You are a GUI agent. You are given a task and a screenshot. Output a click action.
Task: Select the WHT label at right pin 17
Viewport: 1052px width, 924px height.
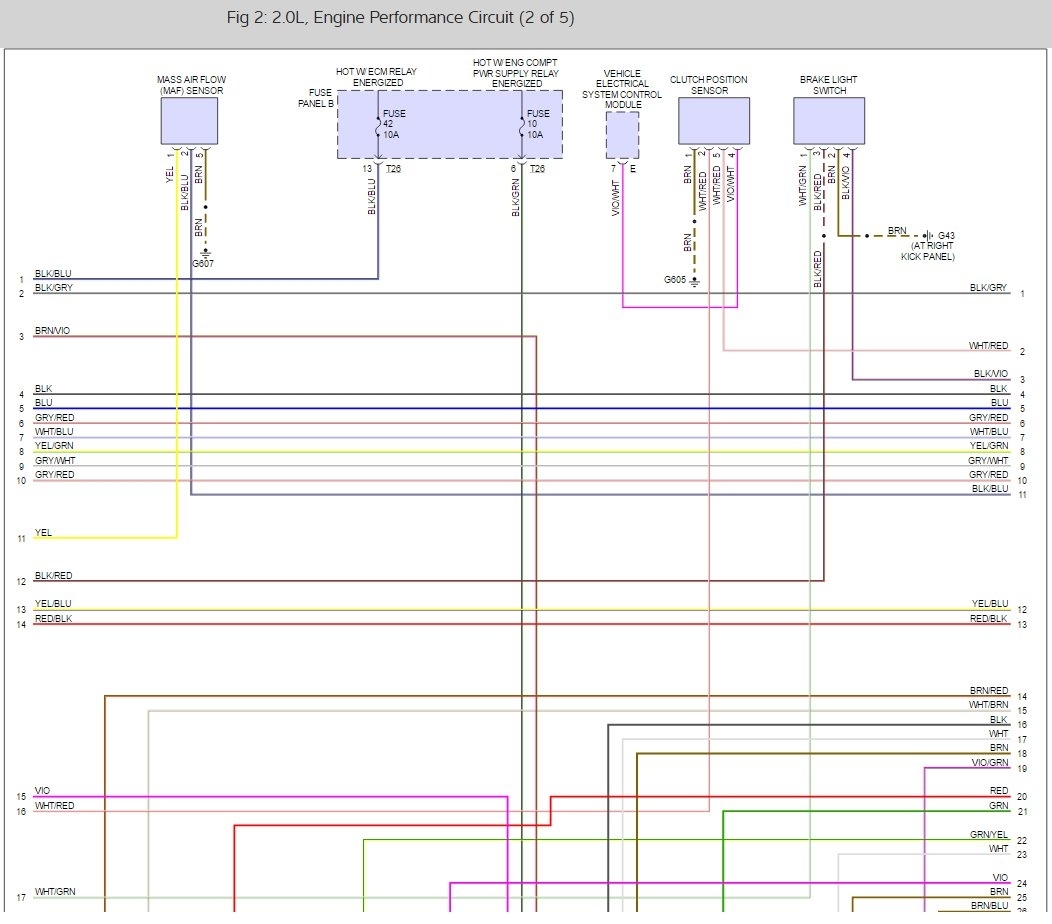pos(998,733)
